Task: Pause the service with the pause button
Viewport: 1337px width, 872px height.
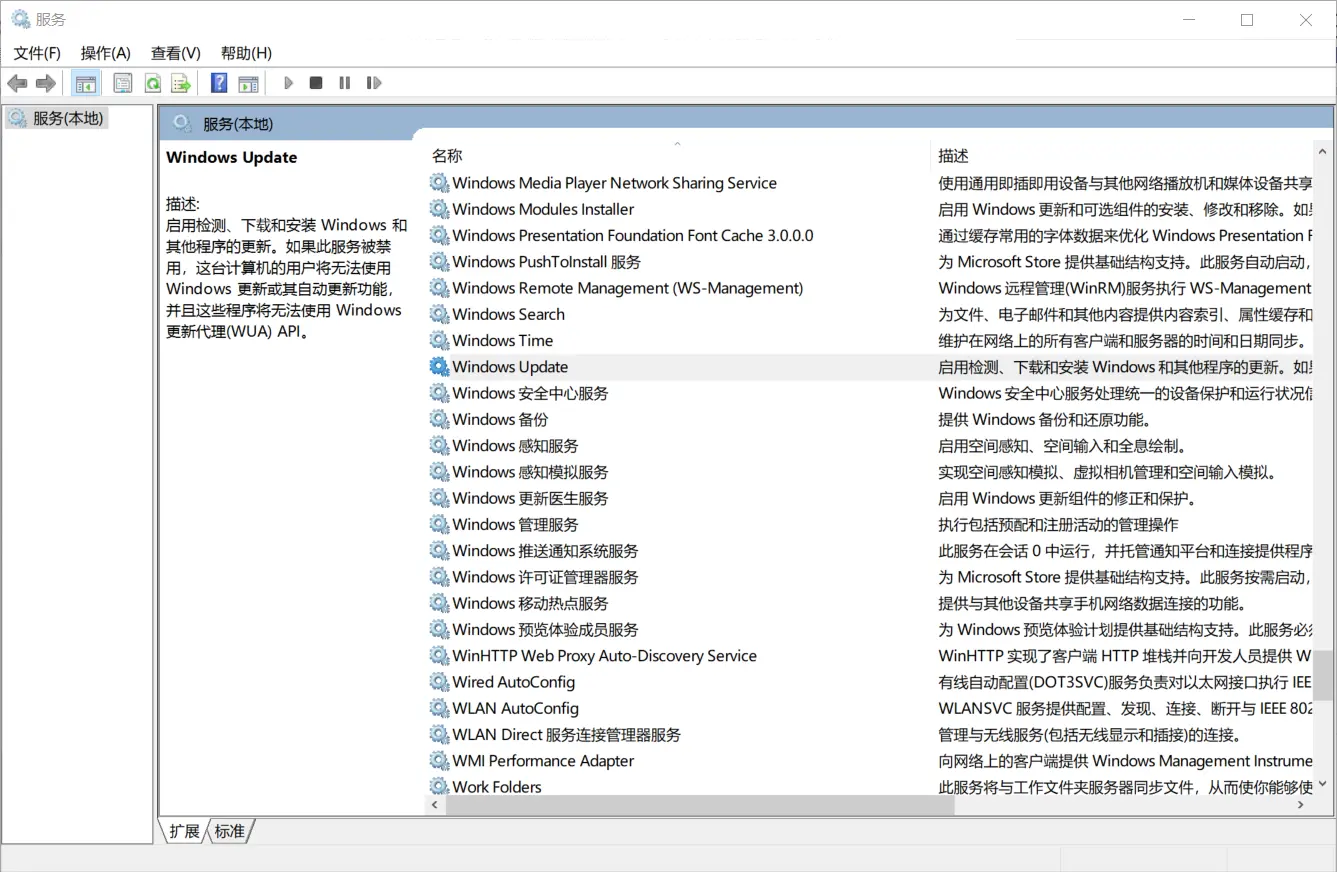Action: pyautogui.click(x=345, y=83)
